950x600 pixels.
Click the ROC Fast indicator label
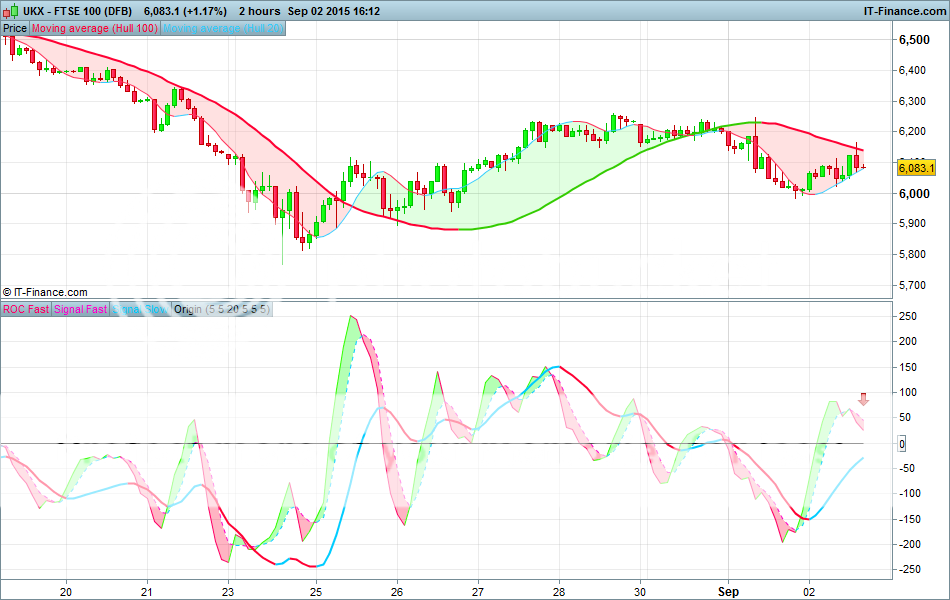(26, 309)
